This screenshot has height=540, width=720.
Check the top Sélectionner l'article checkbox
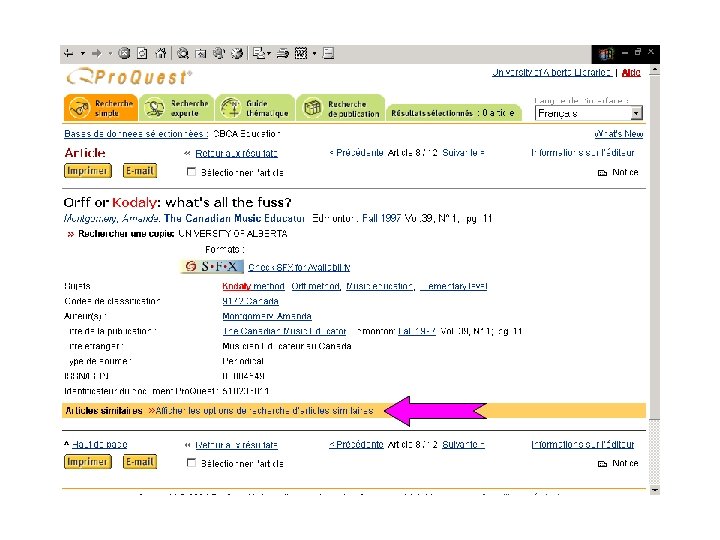coord(191,172)
